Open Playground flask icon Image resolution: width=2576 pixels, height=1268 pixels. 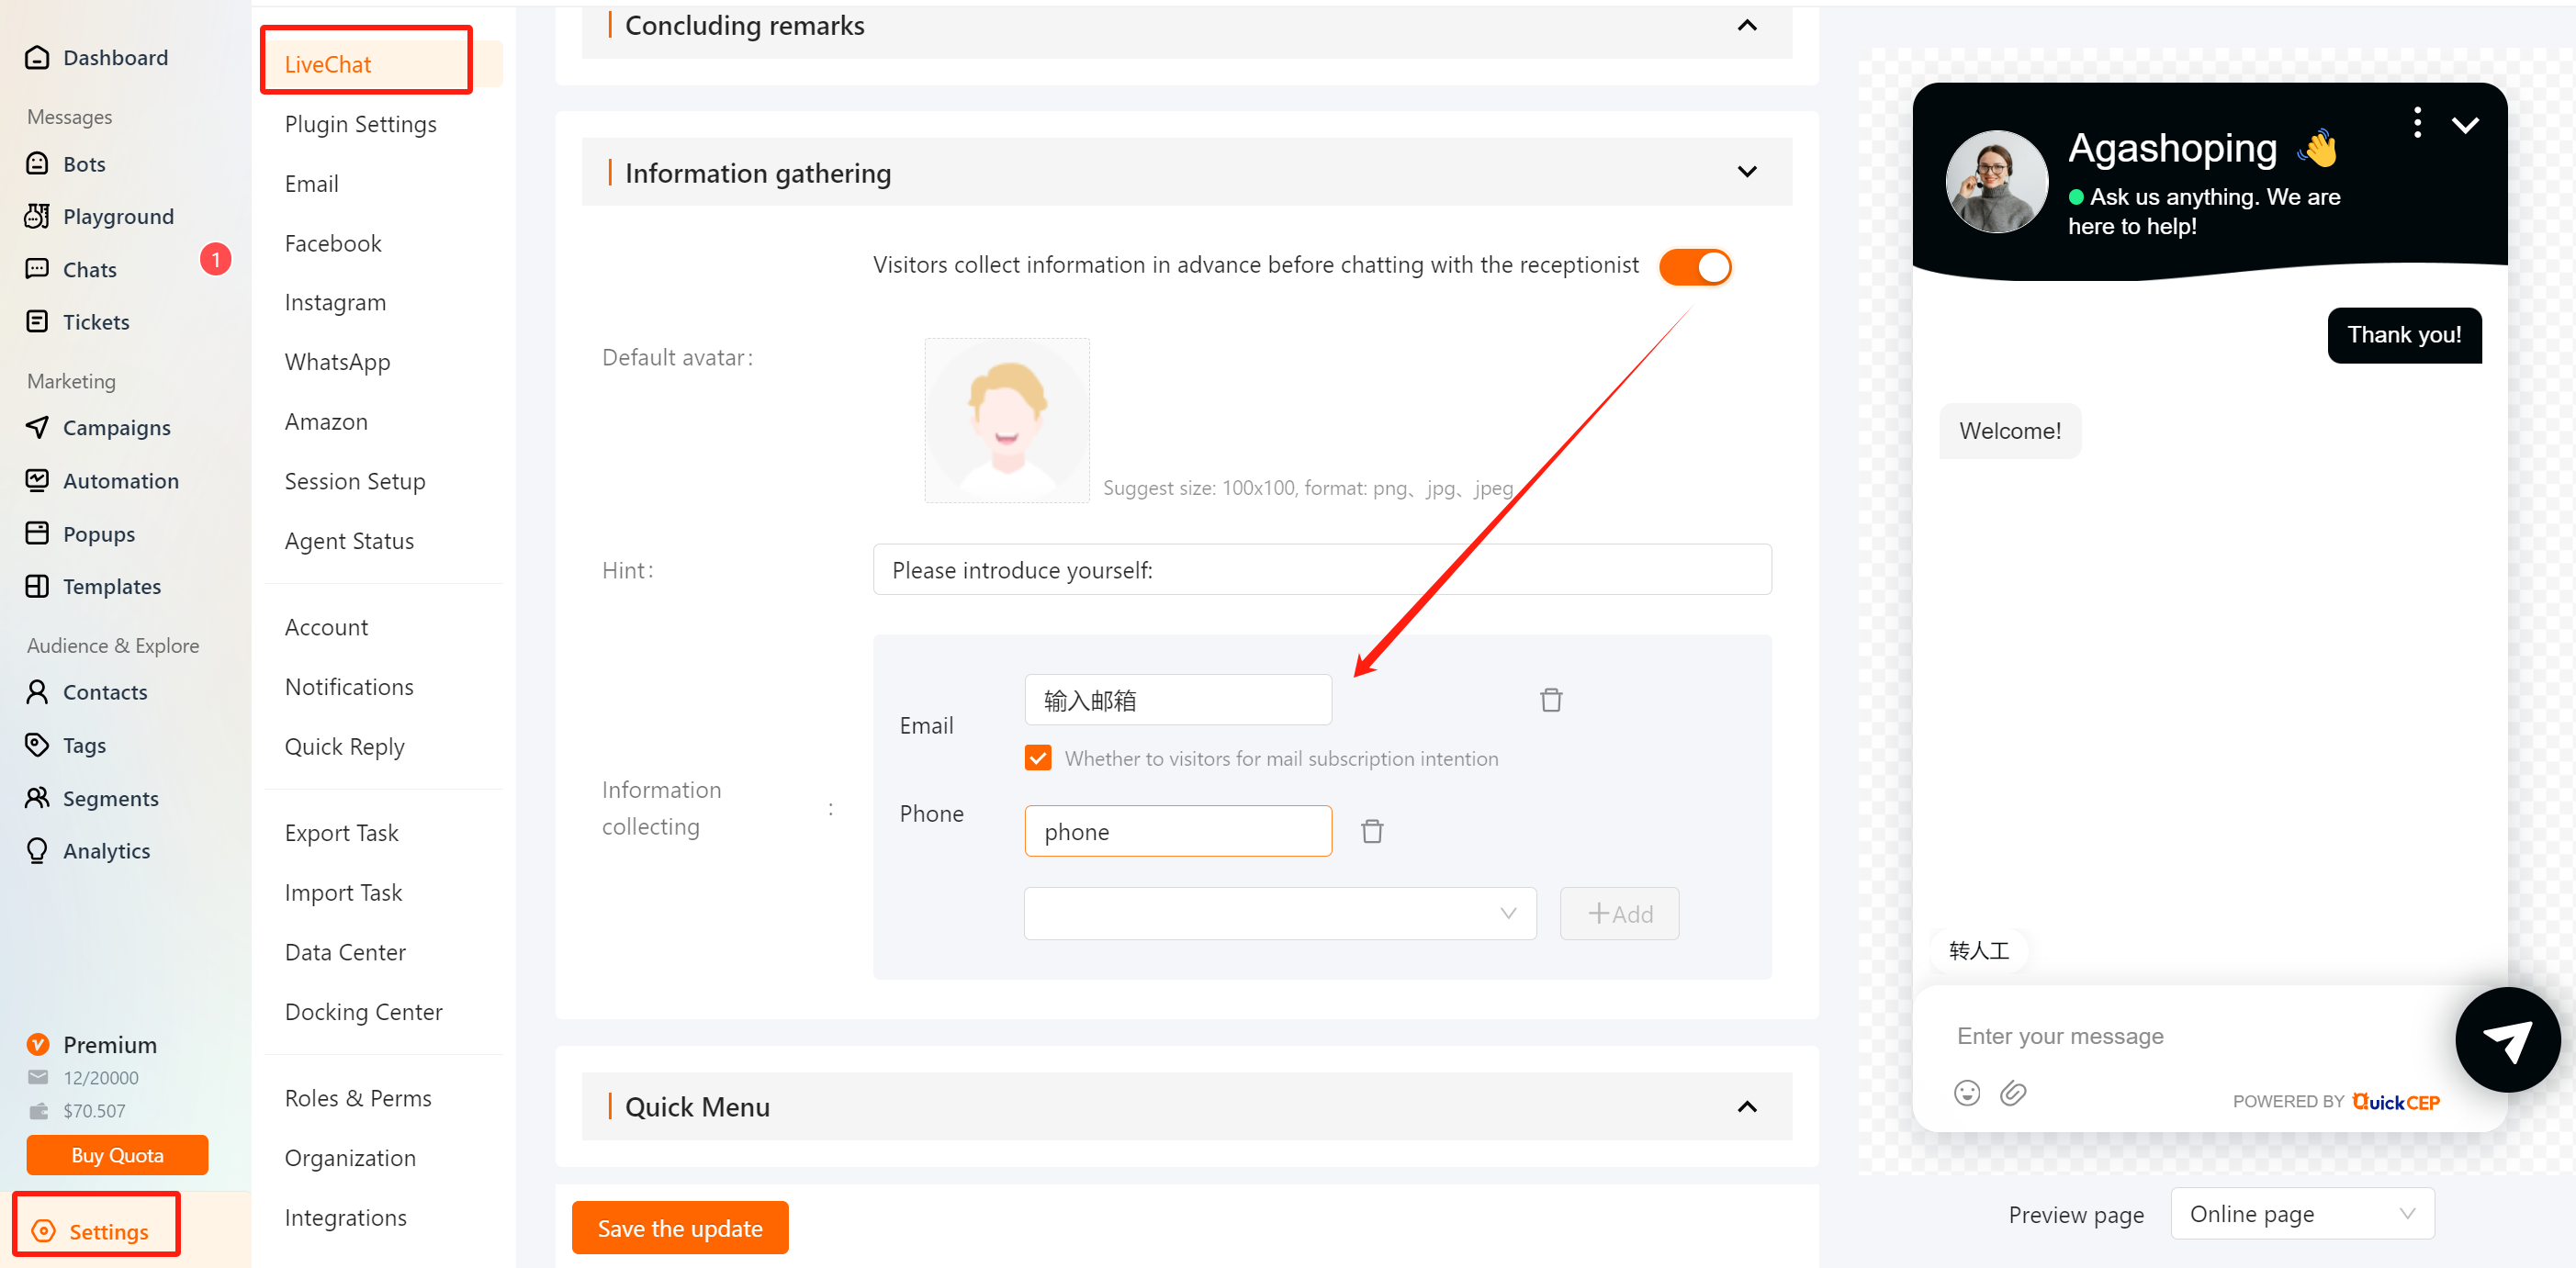point(37,217)
